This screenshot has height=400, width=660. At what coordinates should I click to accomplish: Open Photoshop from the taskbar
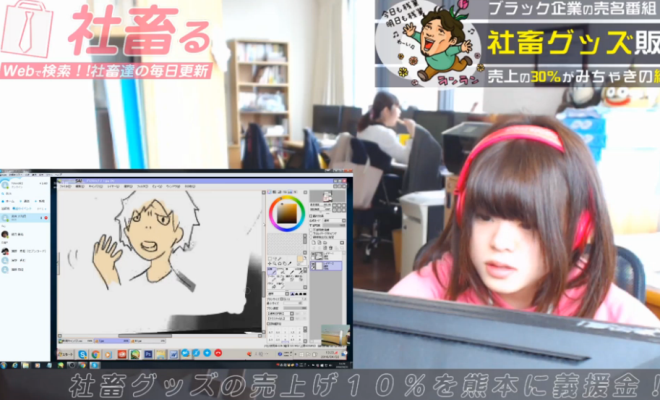coord(147,354)
